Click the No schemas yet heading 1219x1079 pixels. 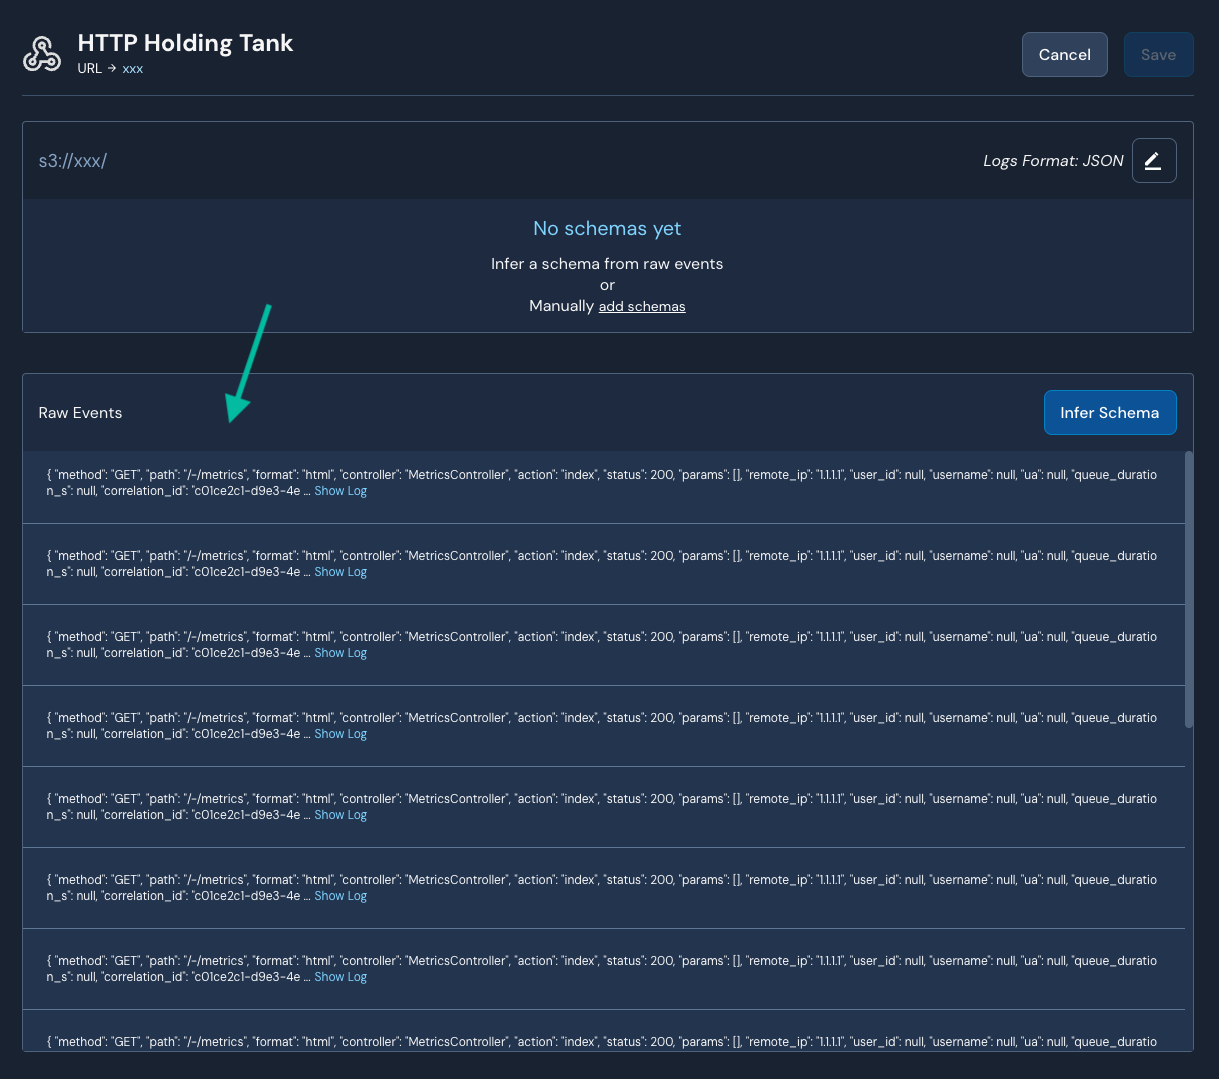pos(607,228)
